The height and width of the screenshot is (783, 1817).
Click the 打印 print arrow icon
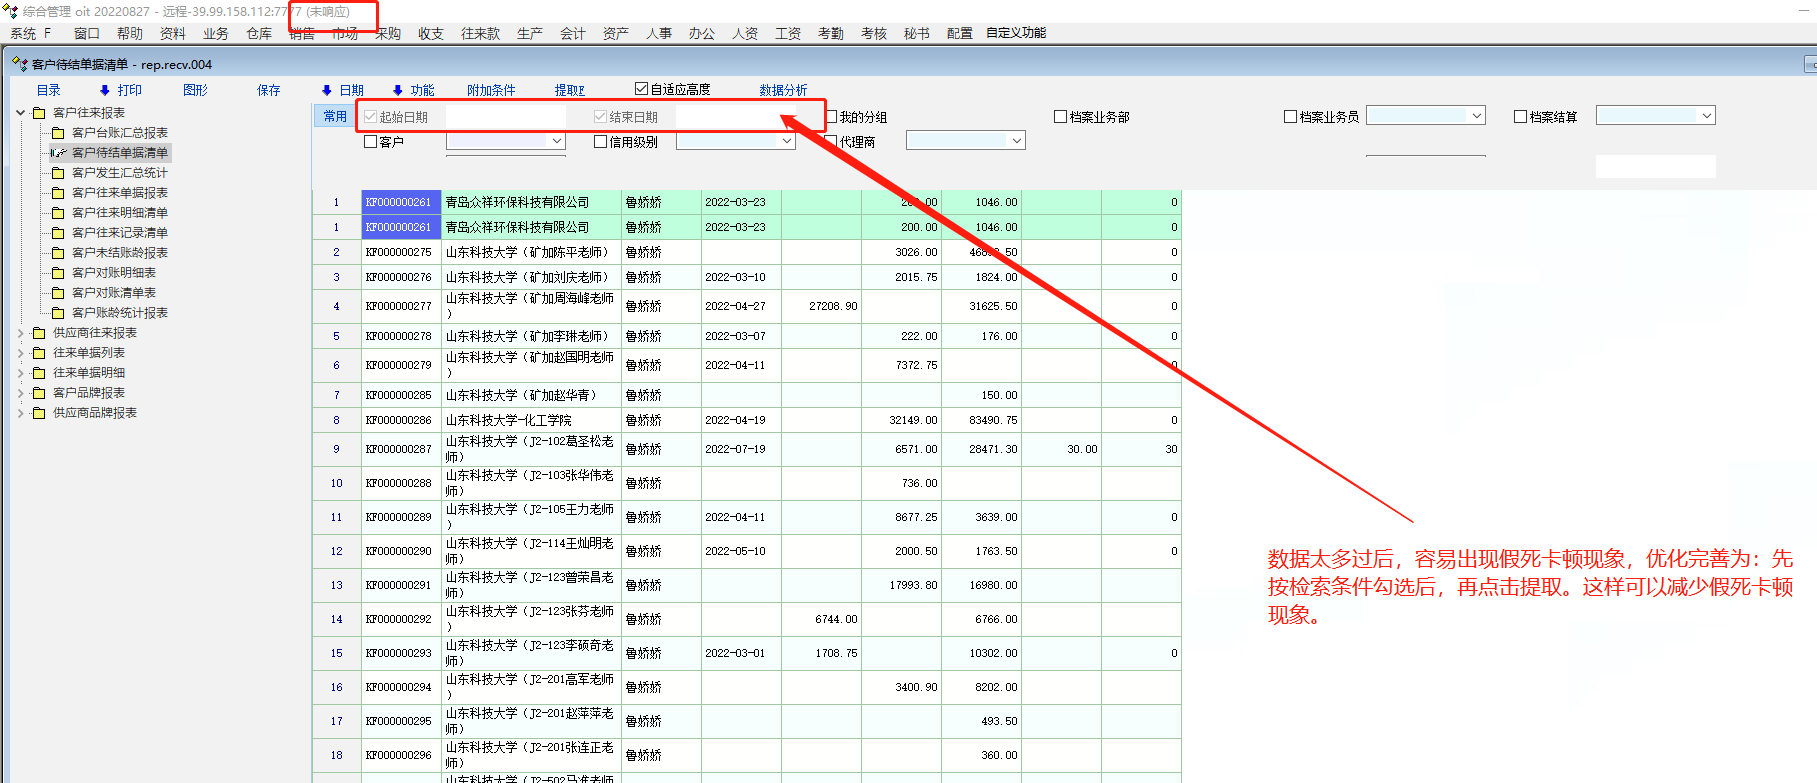105,90
